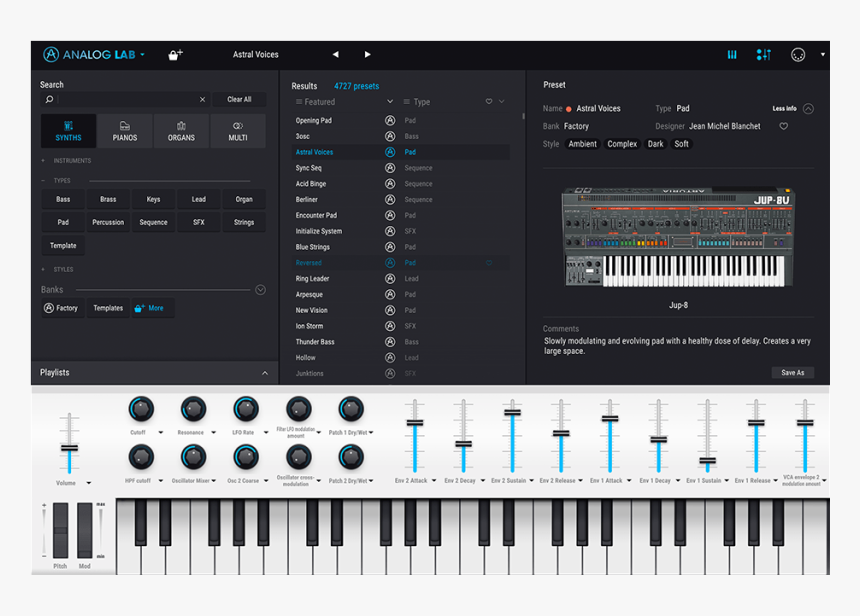Viewport: 860px width, 616px height.
Task: Collapse the Types section
Action: tap(56, 180)
